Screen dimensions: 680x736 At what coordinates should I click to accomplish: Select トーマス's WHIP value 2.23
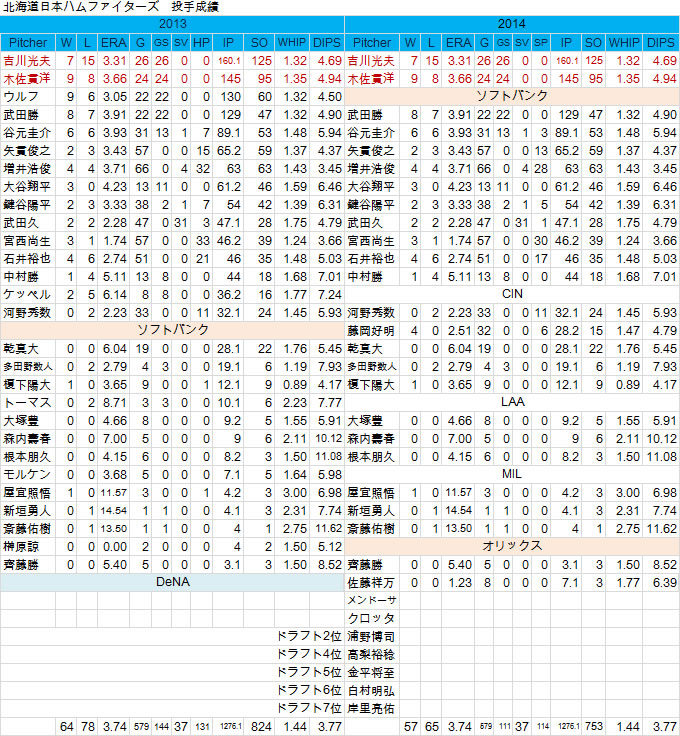coord(295,403)
